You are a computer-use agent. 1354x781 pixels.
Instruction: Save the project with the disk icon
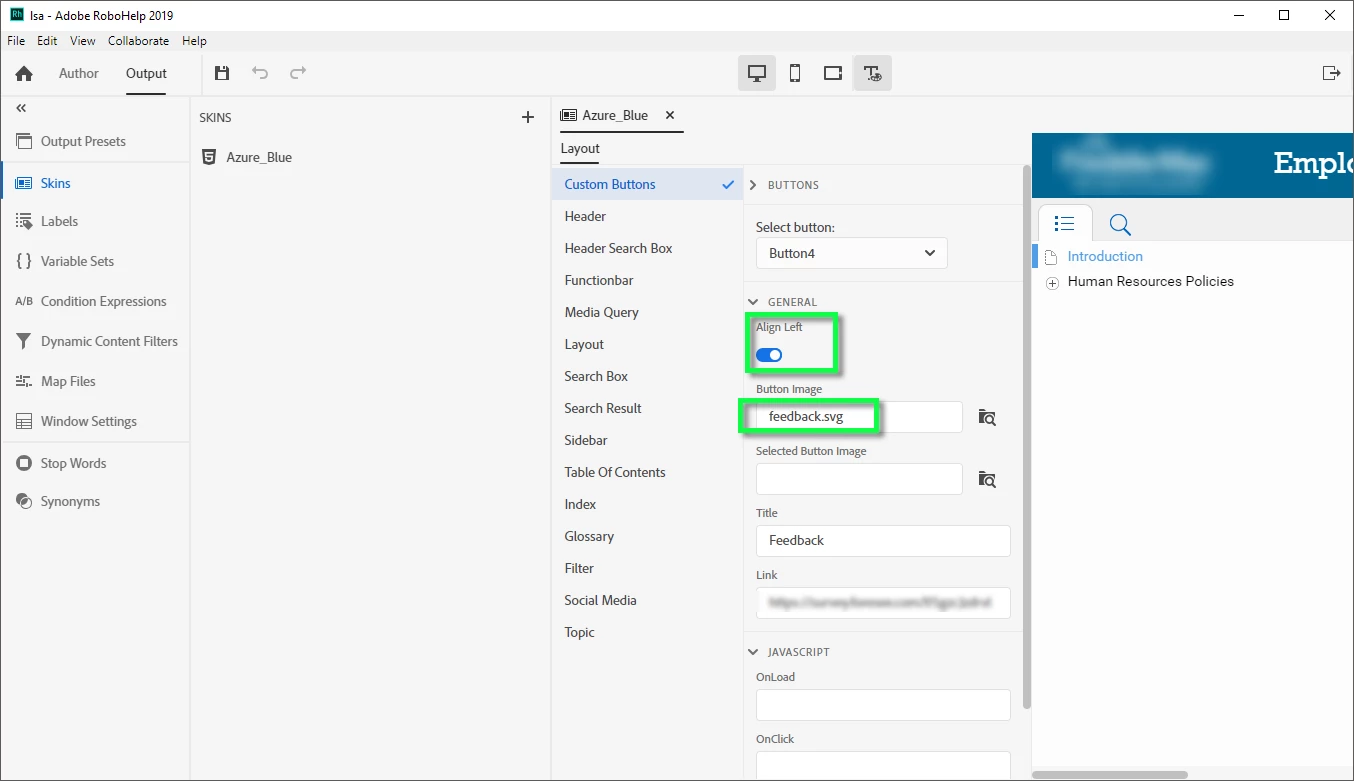coord(222,73)
